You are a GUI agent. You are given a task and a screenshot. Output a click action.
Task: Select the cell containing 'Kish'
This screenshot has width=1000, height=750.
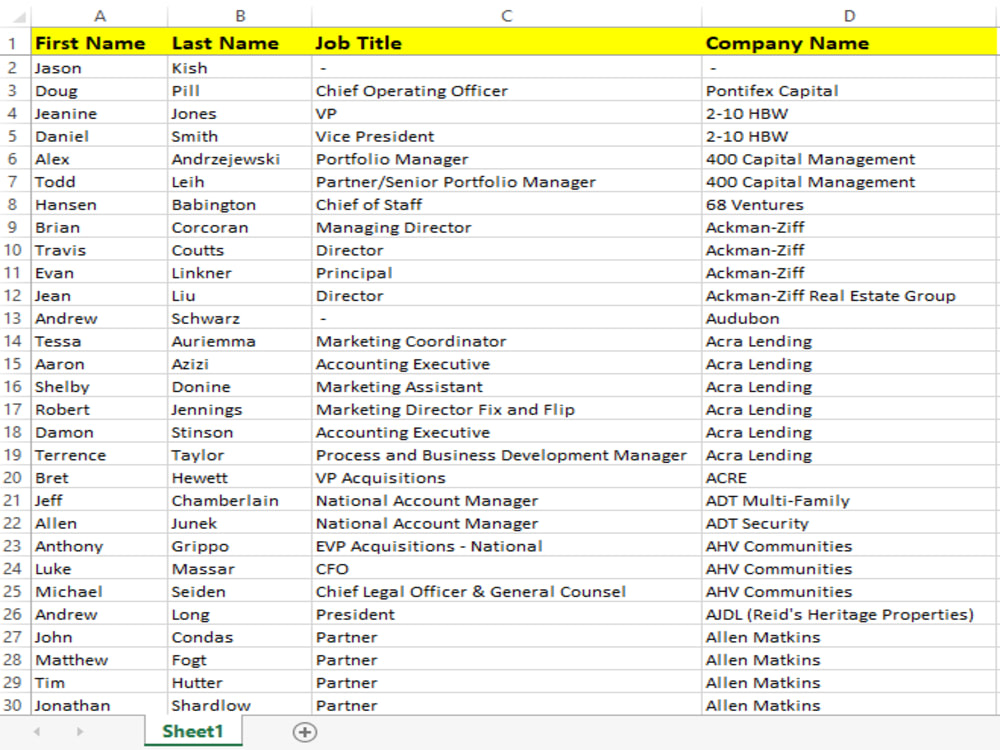pyautogui.click(x=240, y=68)
